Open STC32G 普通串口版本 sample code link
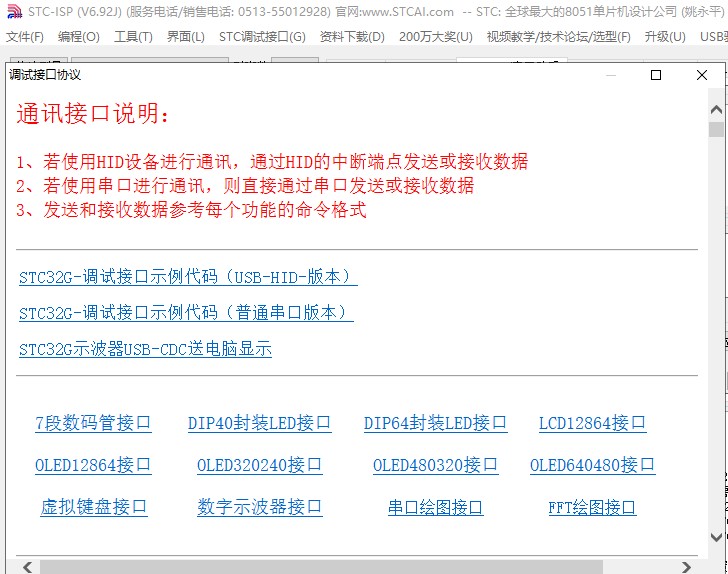Image resolution: width=728 pixels, height=574 pixels. tap(186, 313)
